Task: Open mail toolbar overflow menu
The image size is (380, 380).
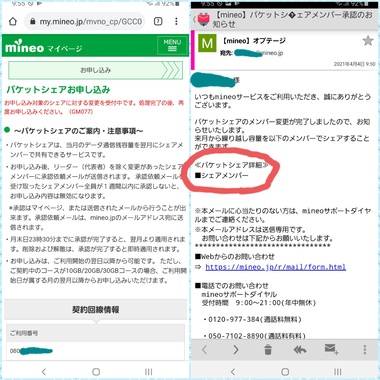Action: click(x=365, y=350)
